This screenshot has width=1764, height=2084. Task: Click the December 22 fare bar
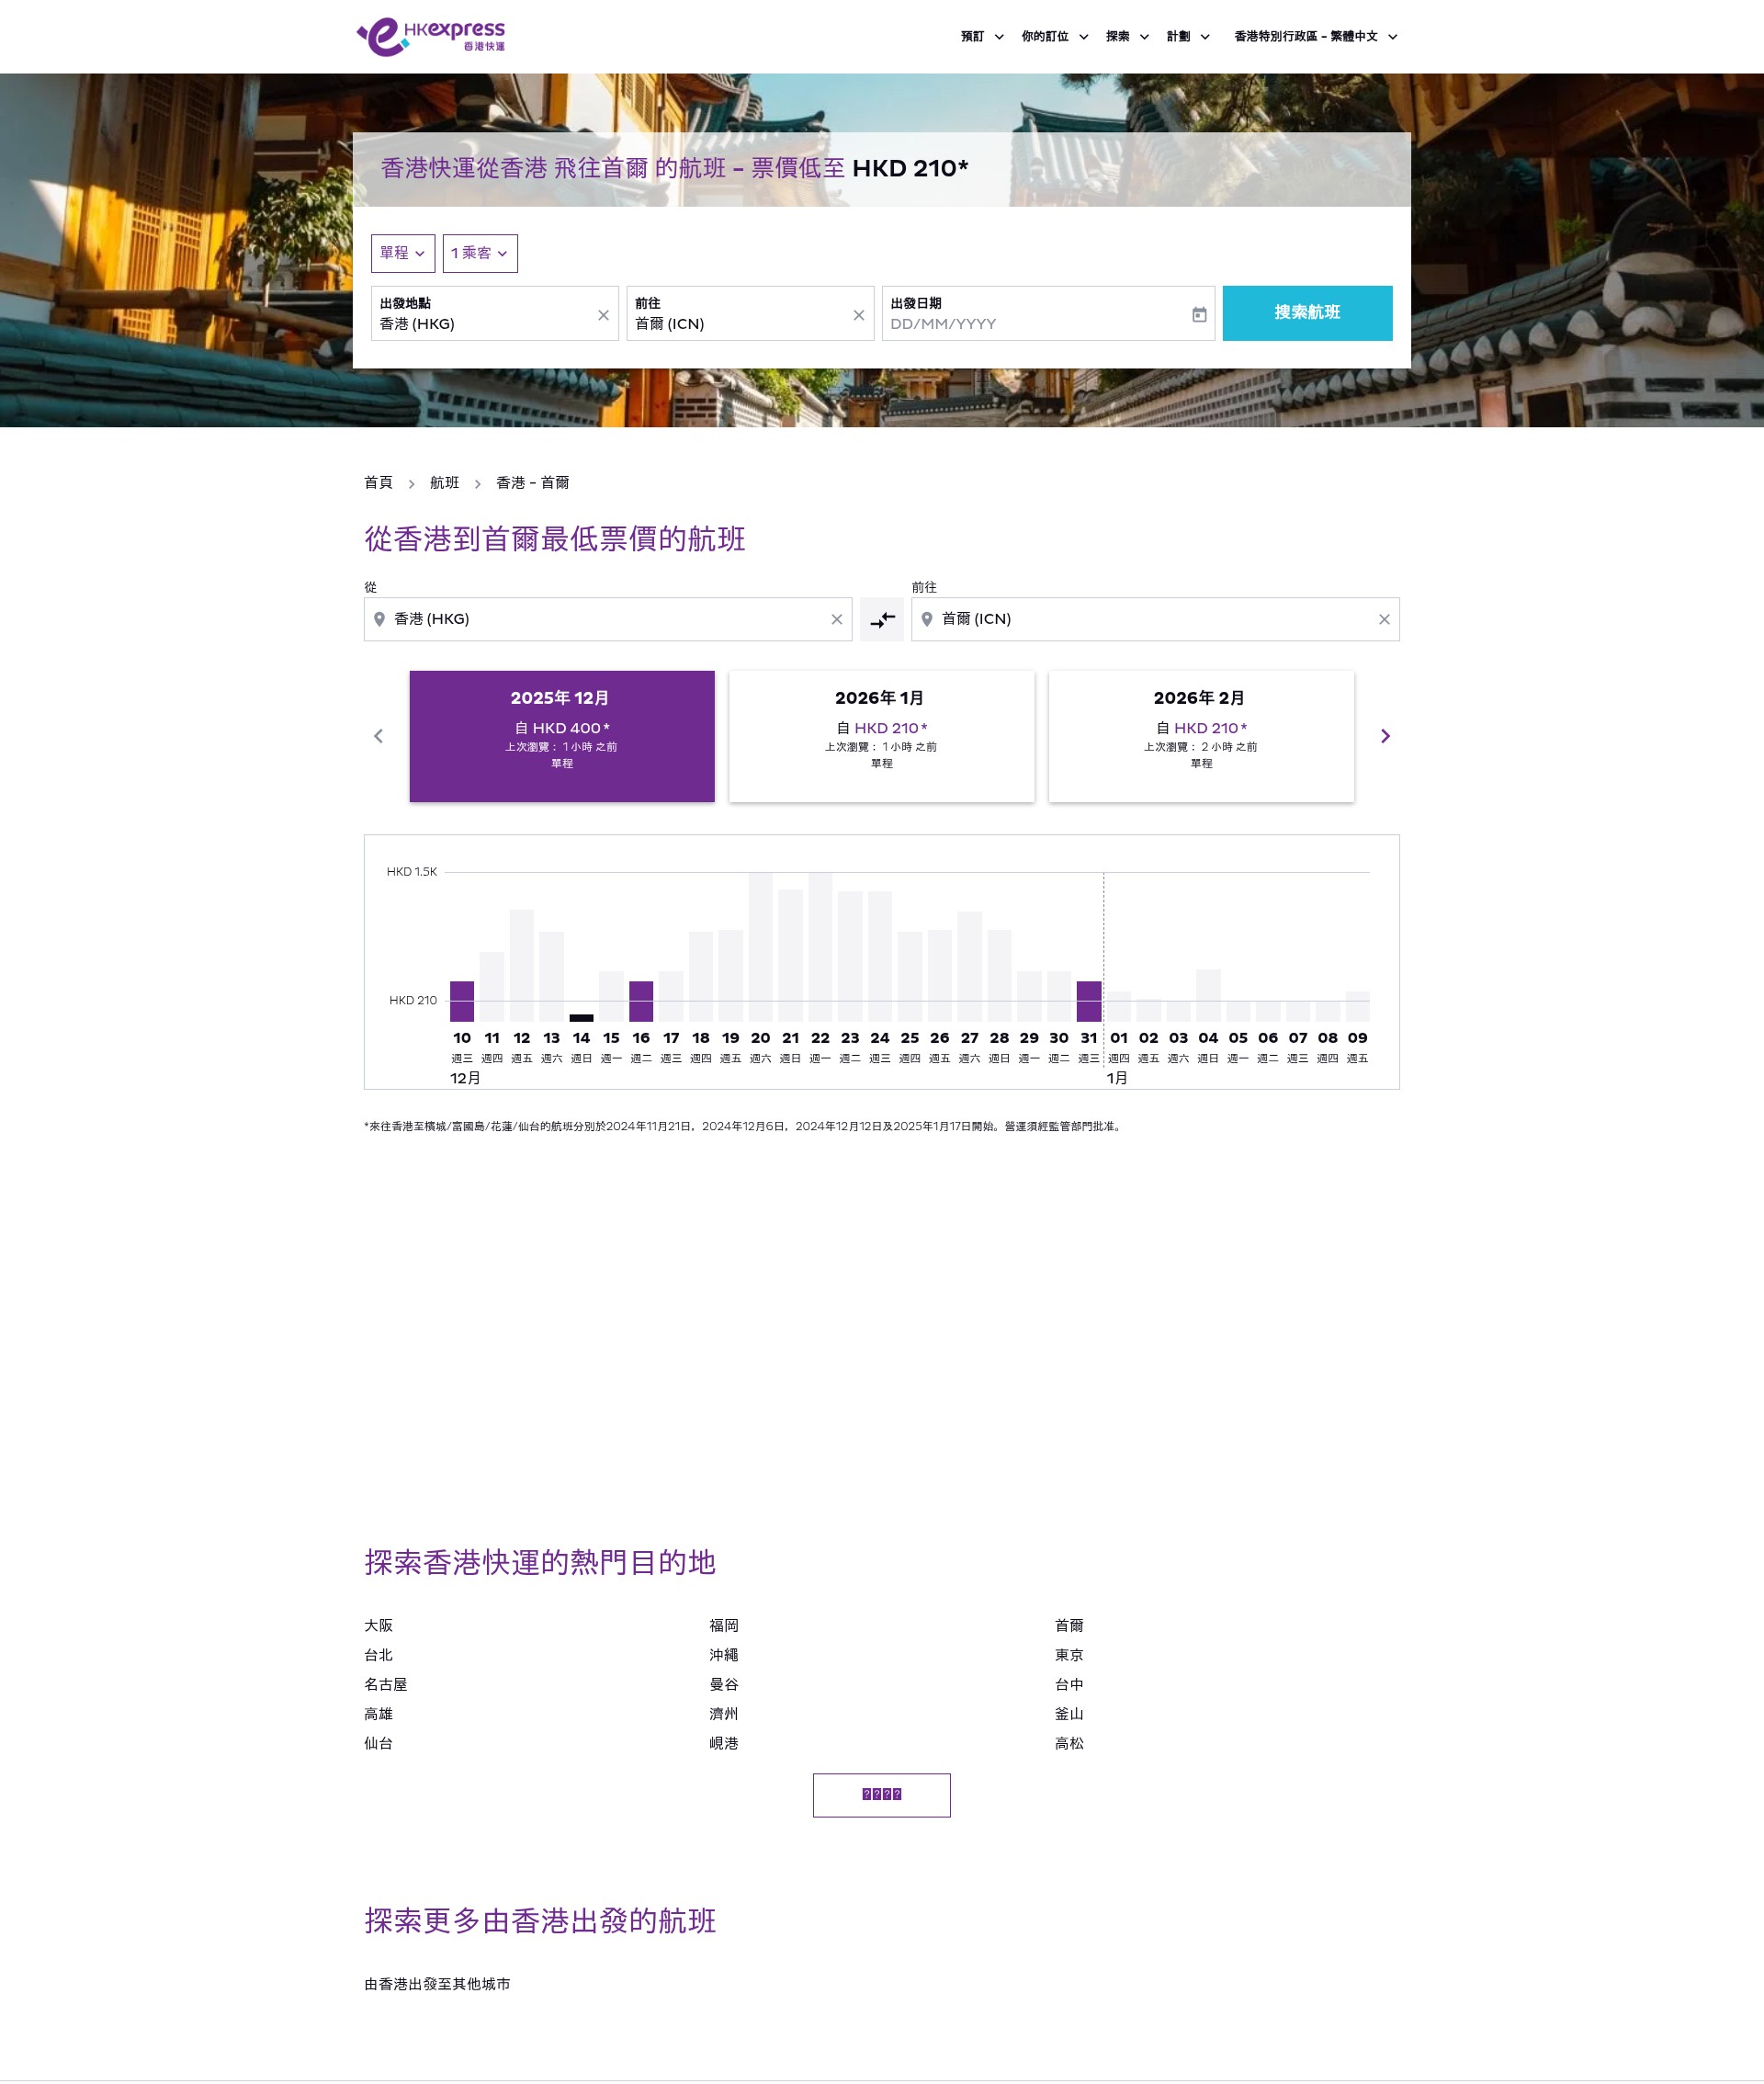820,946
